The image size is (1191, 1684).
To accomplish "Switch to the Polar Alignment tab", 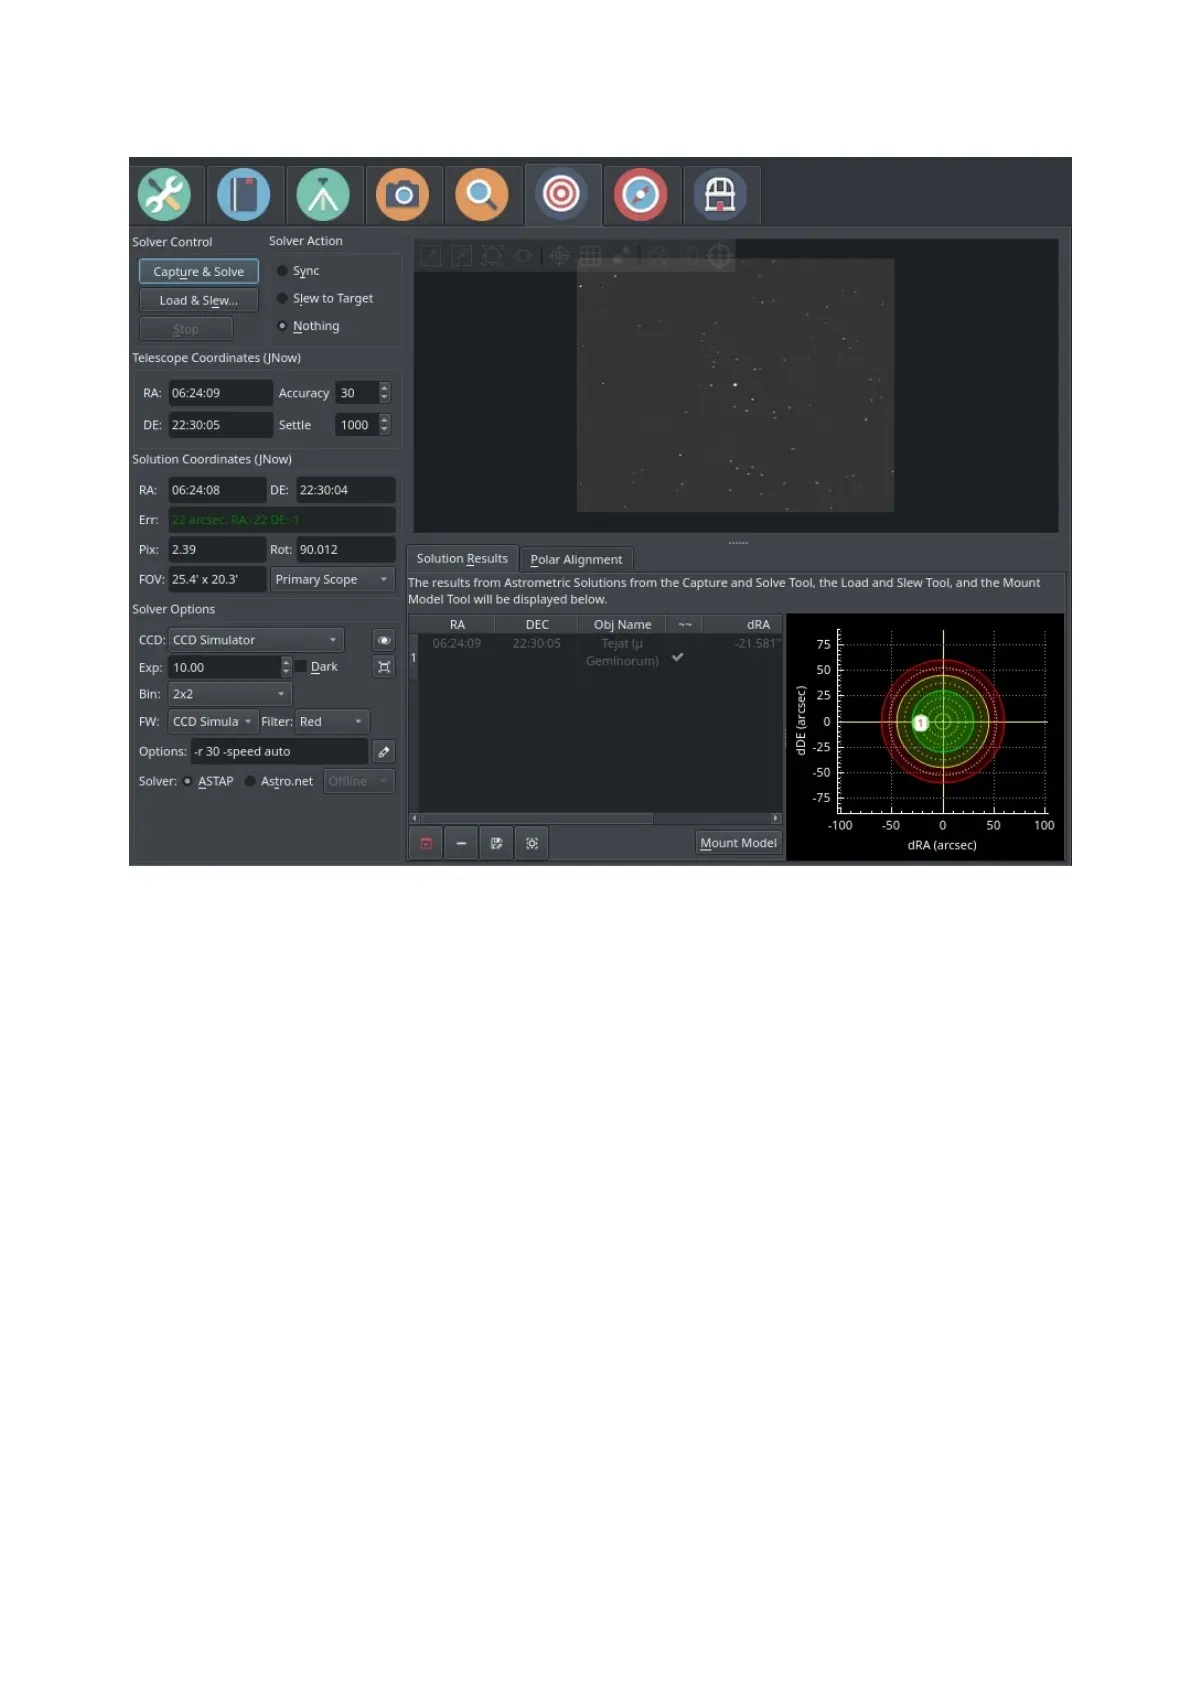I will pos(576,560).
